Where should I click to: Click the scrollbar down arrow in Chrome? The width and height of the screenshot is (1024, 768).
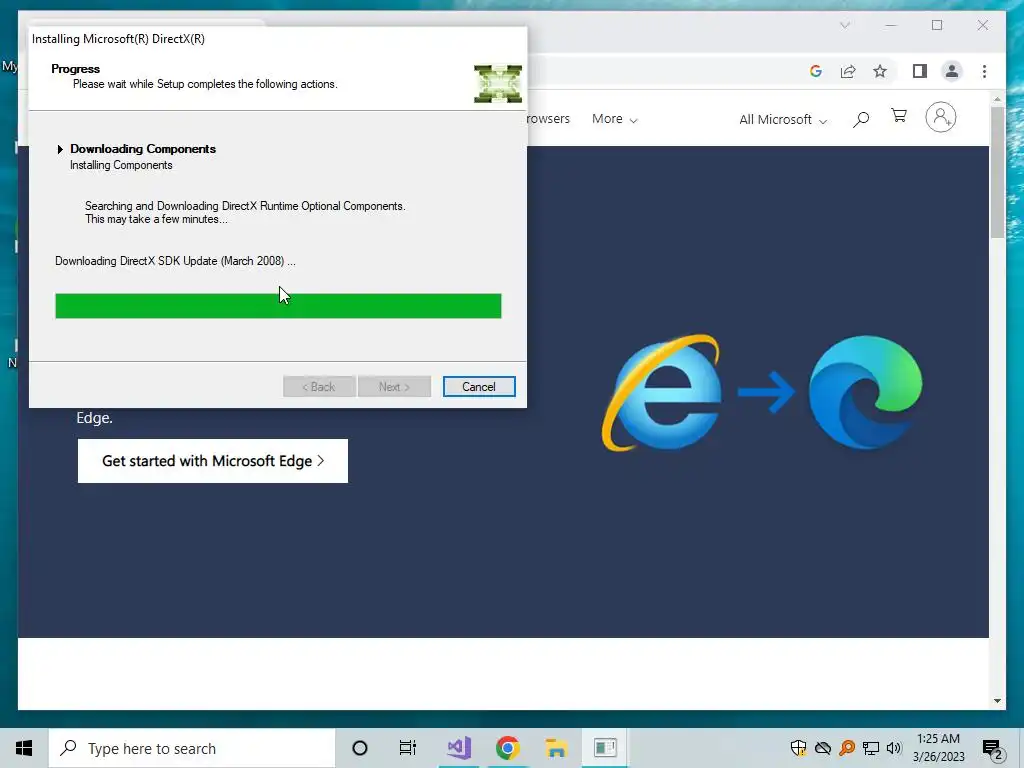pos(997,701)
